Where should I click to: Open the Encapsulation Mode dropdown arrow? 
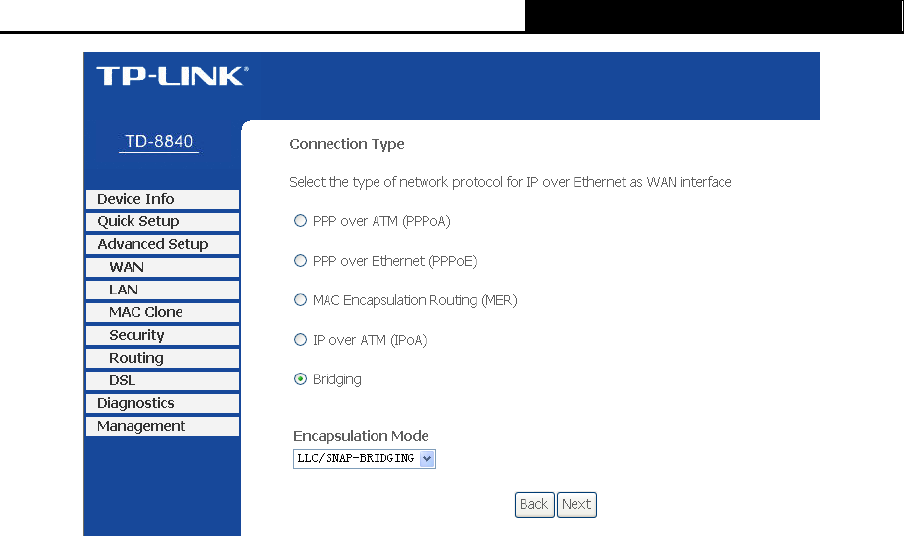(x=427, y=459)
